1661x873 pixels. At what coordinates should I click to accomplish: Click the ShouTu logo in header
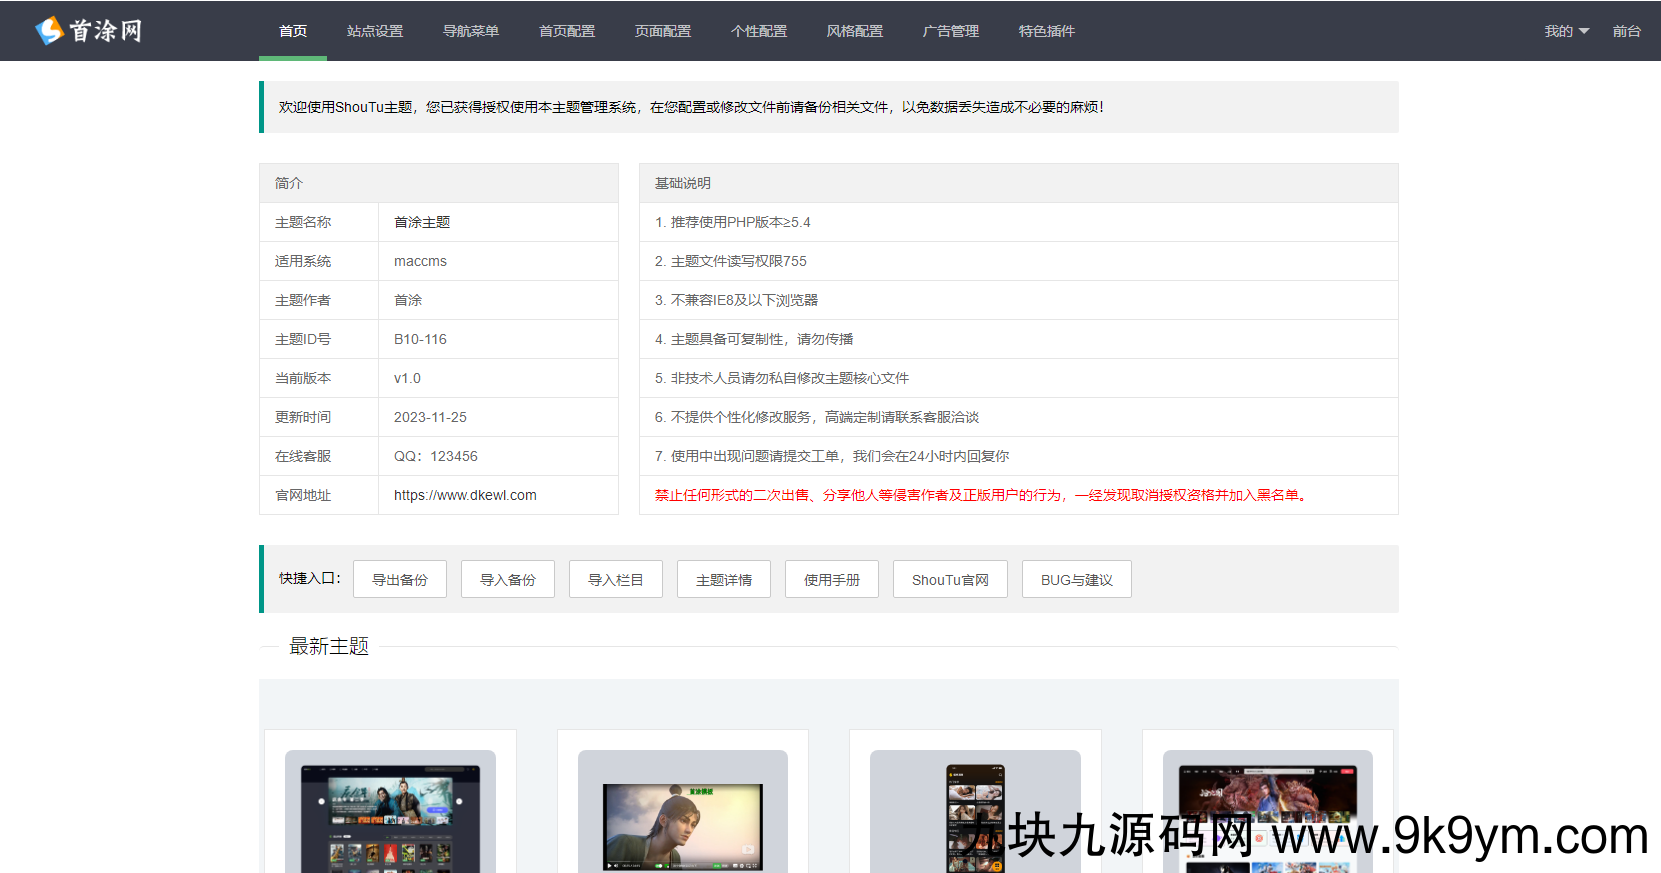tap(89, 31)
